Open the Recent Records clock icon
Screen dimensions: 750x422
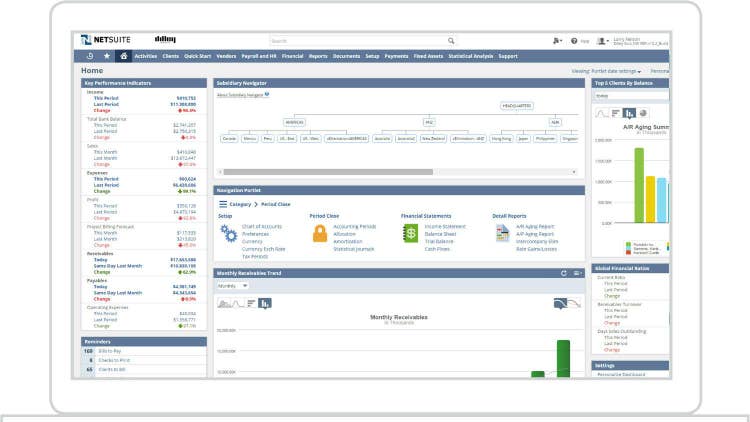pos(89,56)
